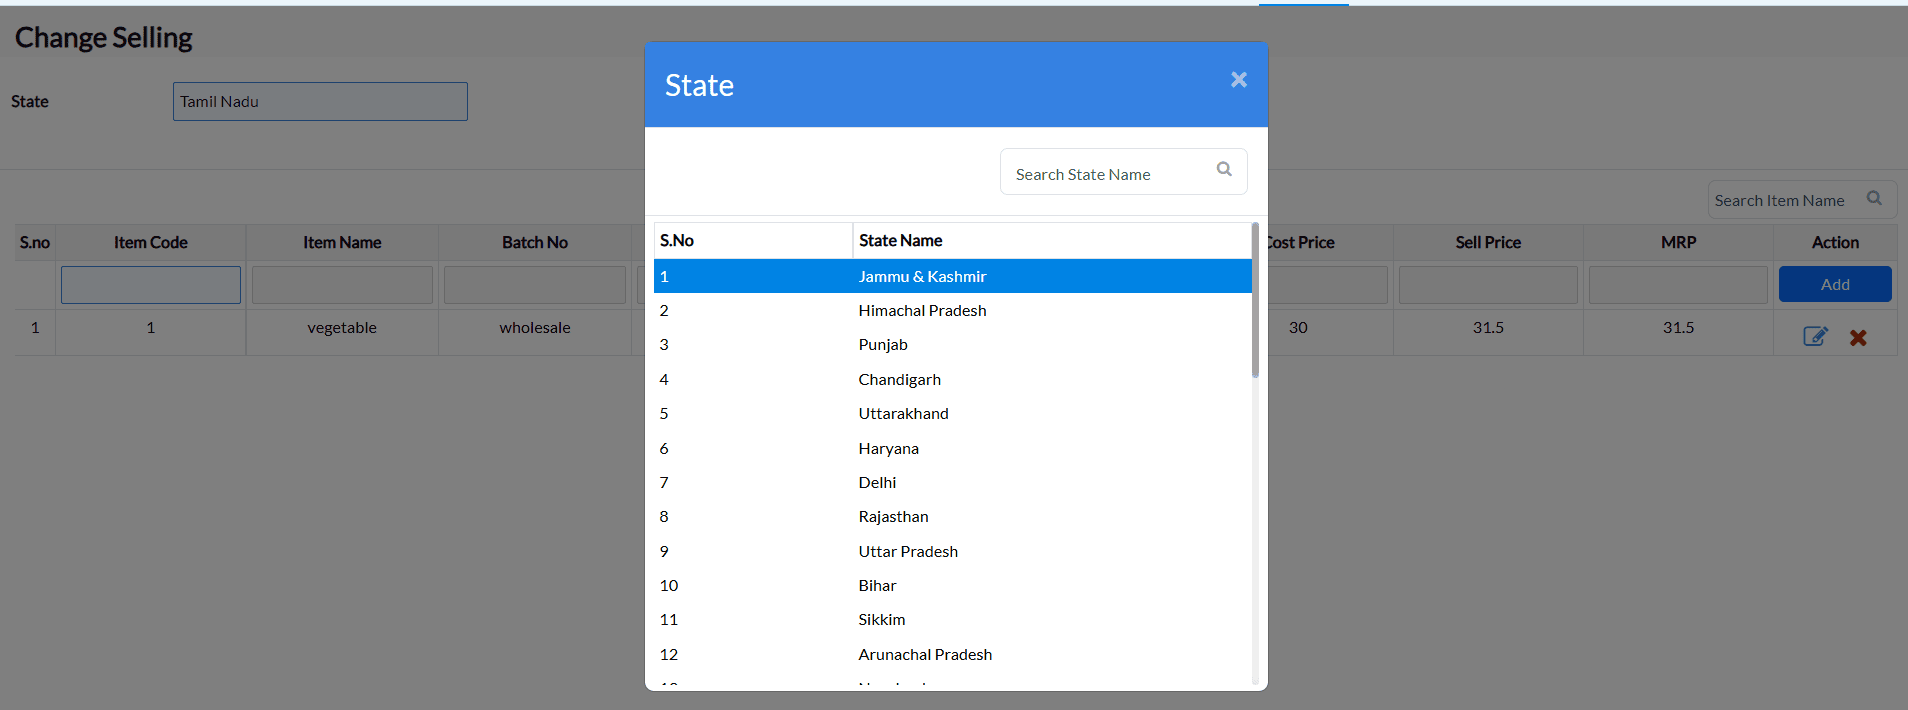Delete the vegetable row with the red X

[1858, 338]
